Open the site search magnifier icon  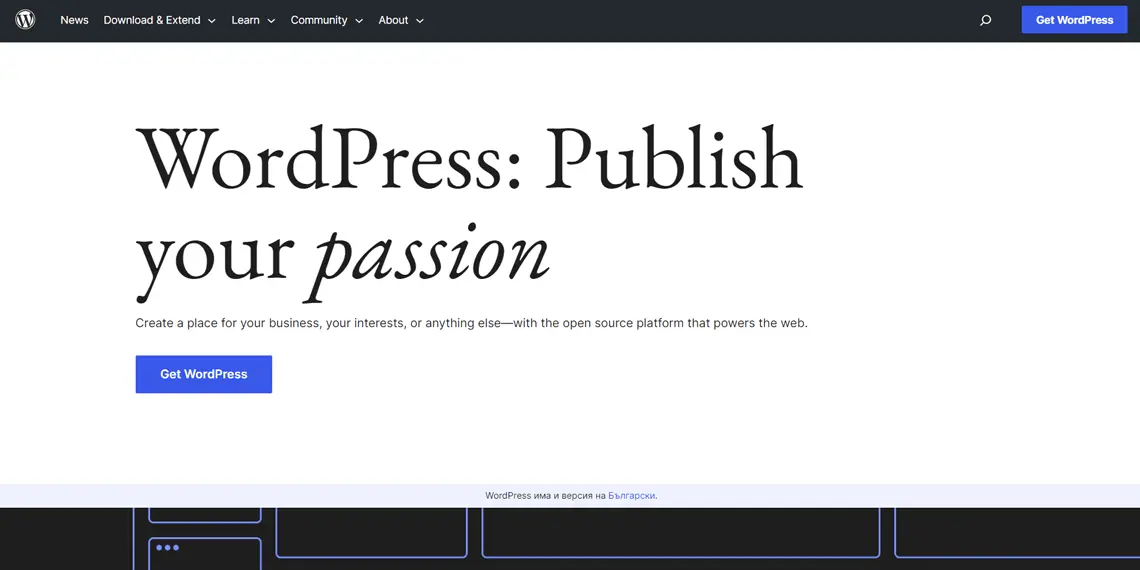[985, 20]
